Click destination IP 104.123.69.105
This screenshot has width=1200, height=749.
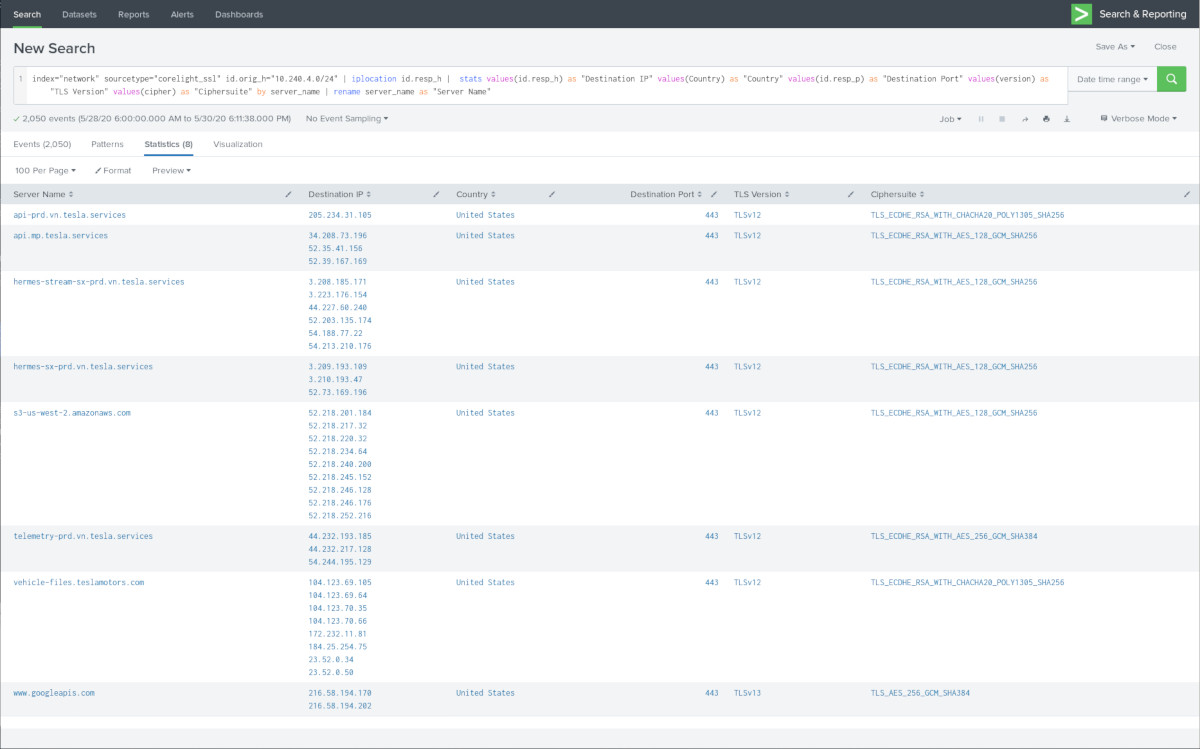pos(340,583)
